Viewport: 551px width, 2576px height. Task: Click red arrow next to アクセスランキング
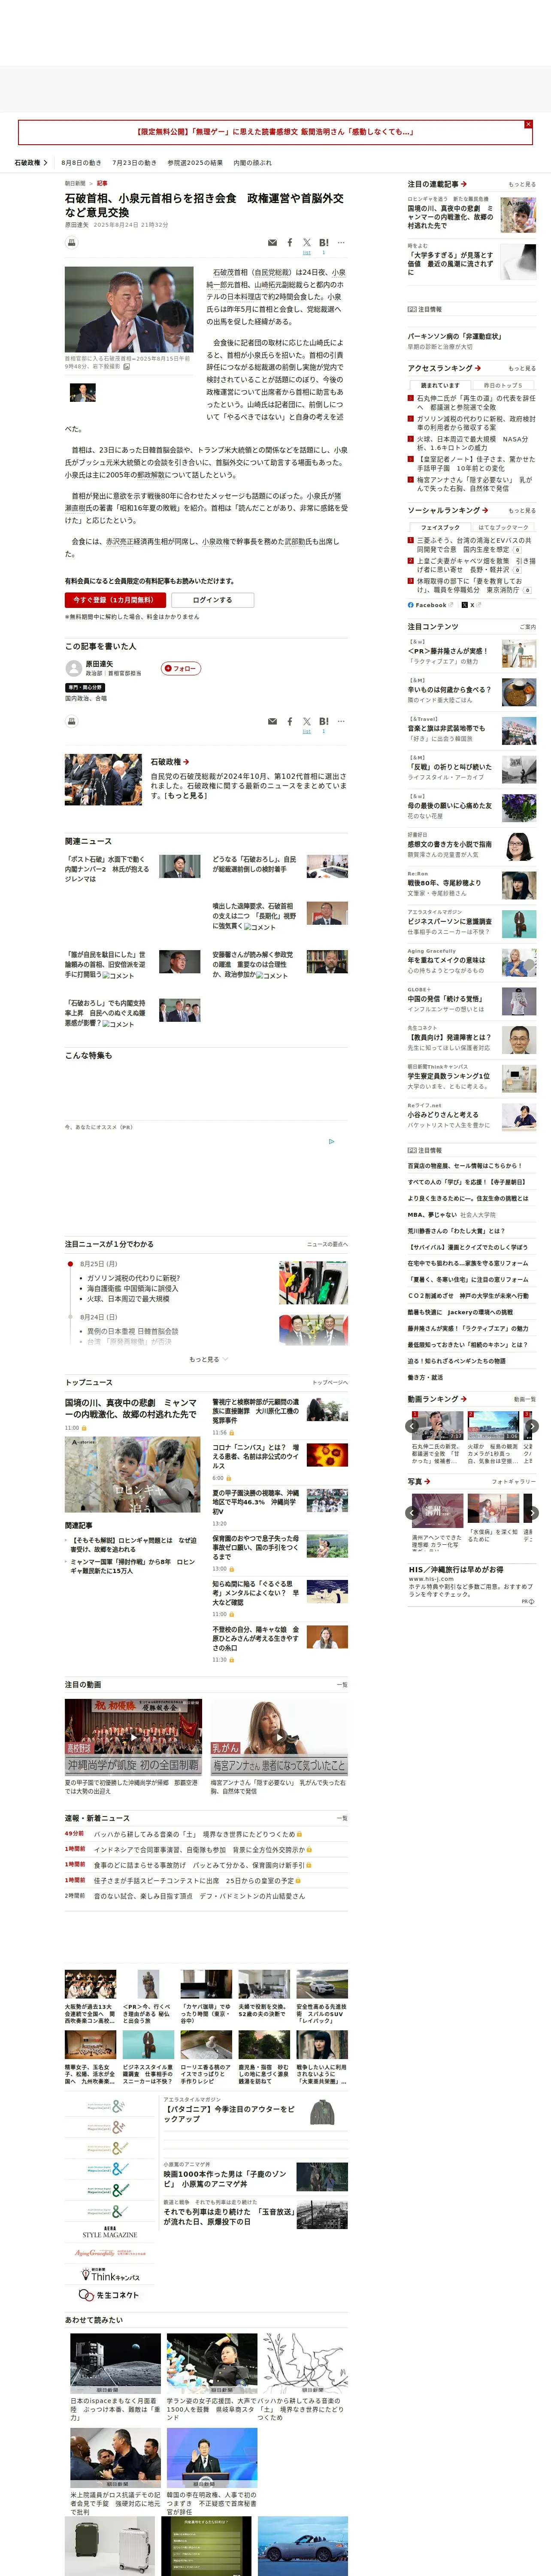point(478,368)
